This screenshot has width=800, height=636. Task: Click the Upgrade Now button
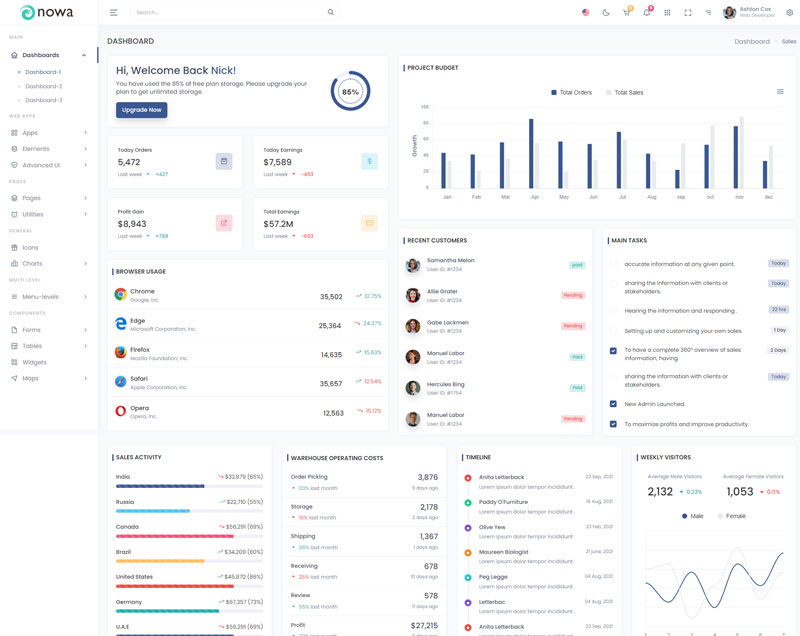point(141,110)
